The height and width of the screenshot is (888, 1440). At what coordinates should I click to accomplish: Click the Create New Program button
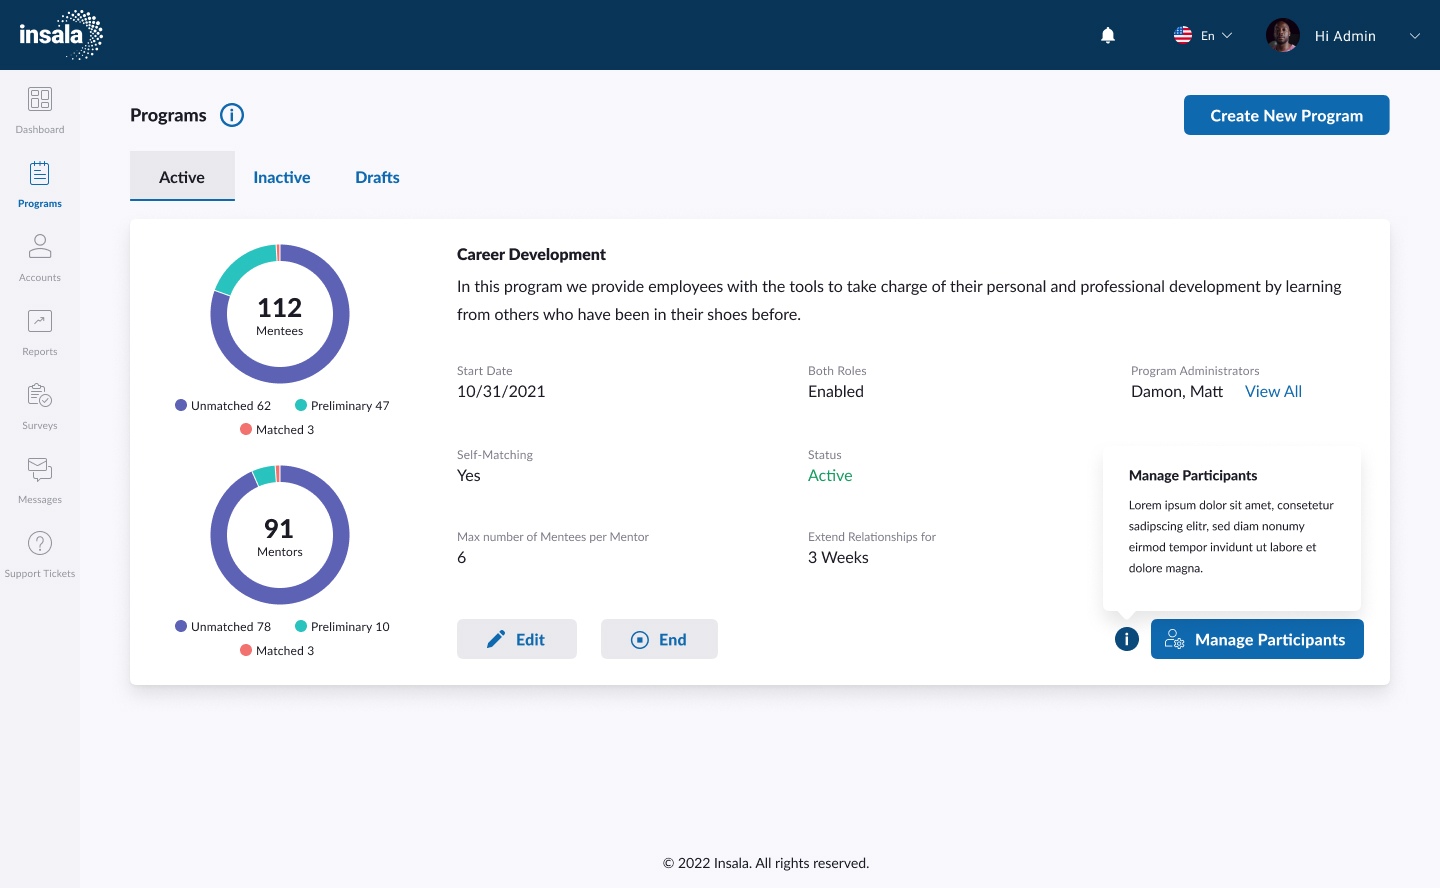coord(1286,115)
